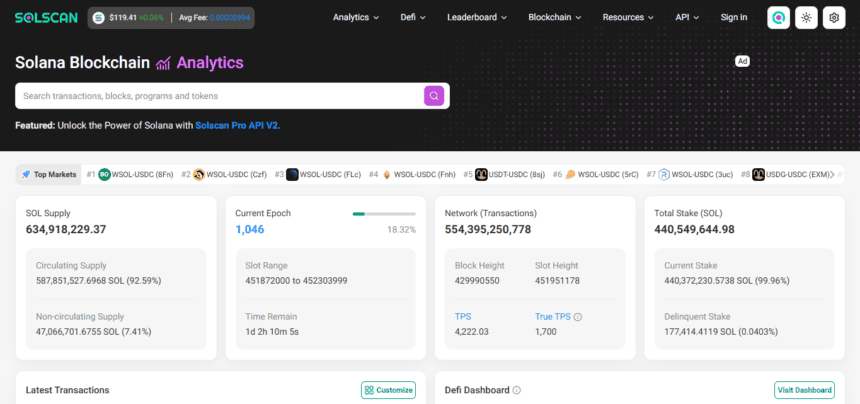Click the Avg Fee value 0.00000994
This screenshot has width=860, height=404.
pos(230,18)
